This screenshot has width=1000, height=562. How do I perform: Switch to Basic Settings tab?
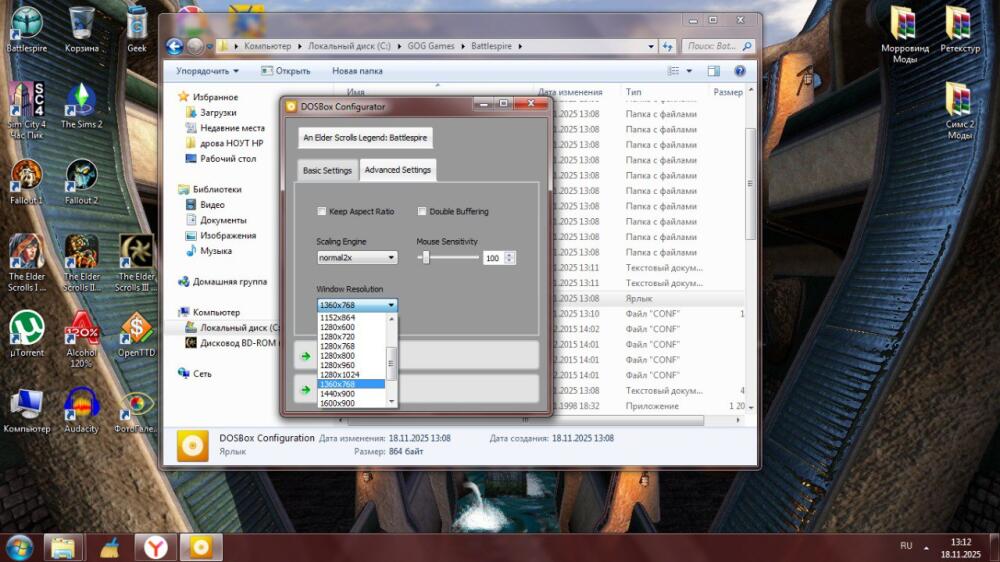(327, 170)
